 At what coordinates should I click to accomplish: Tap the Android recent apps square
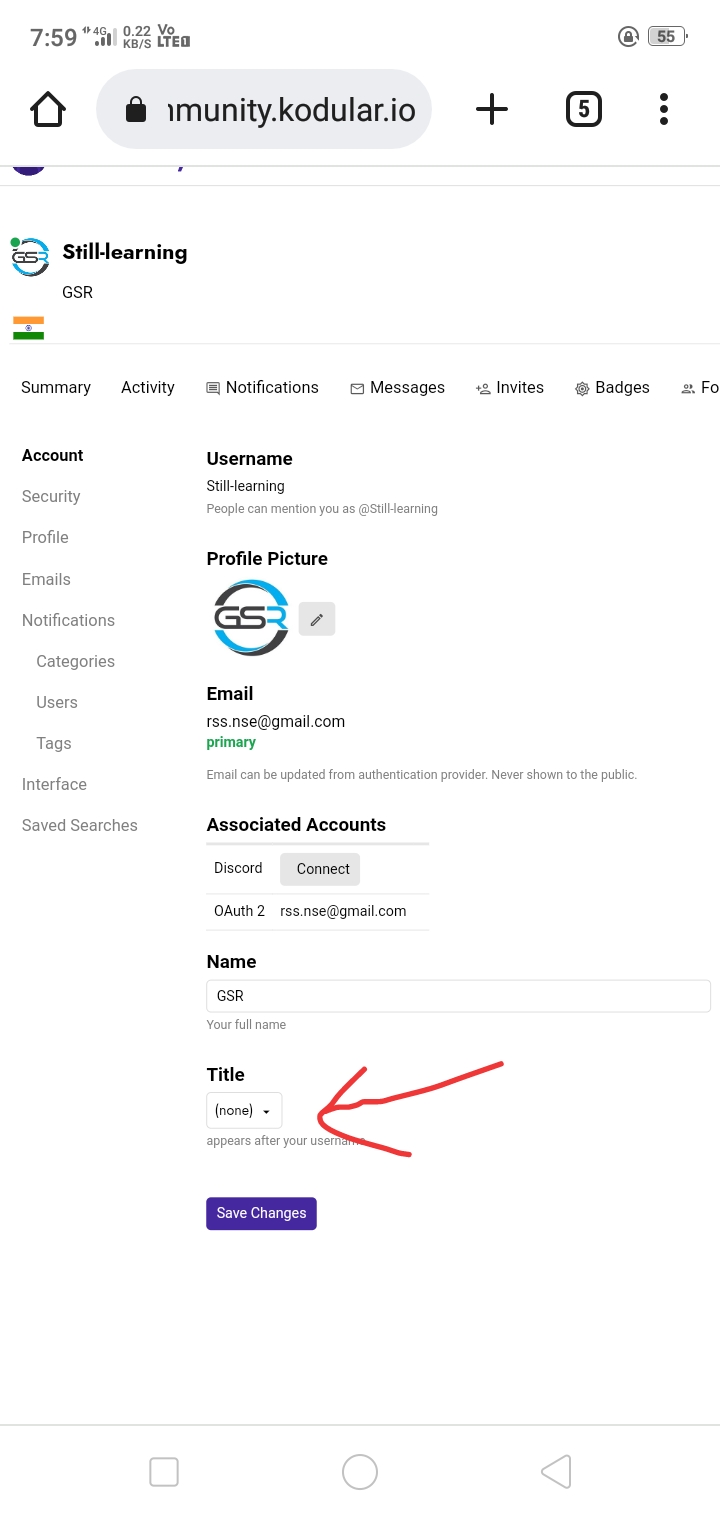pos(164,1471)
